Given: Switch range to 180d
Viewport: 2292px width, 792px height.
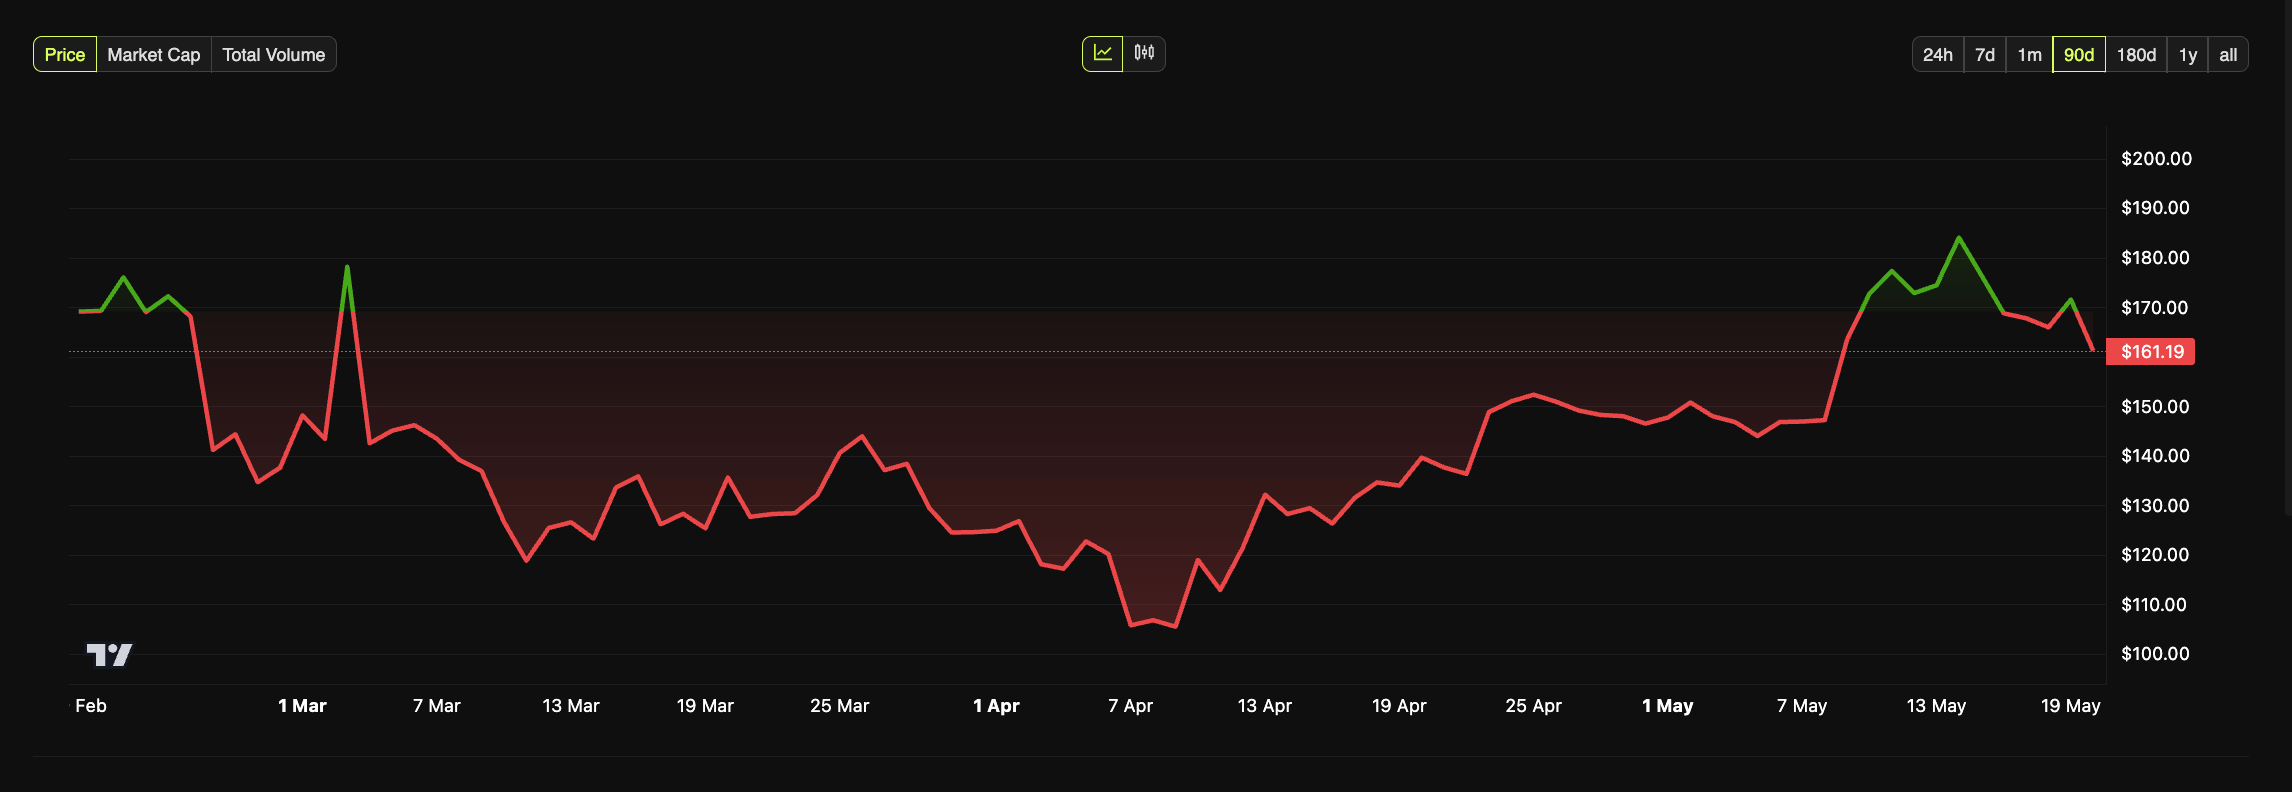Looking at the screenshot, I should click(2136, 55).
